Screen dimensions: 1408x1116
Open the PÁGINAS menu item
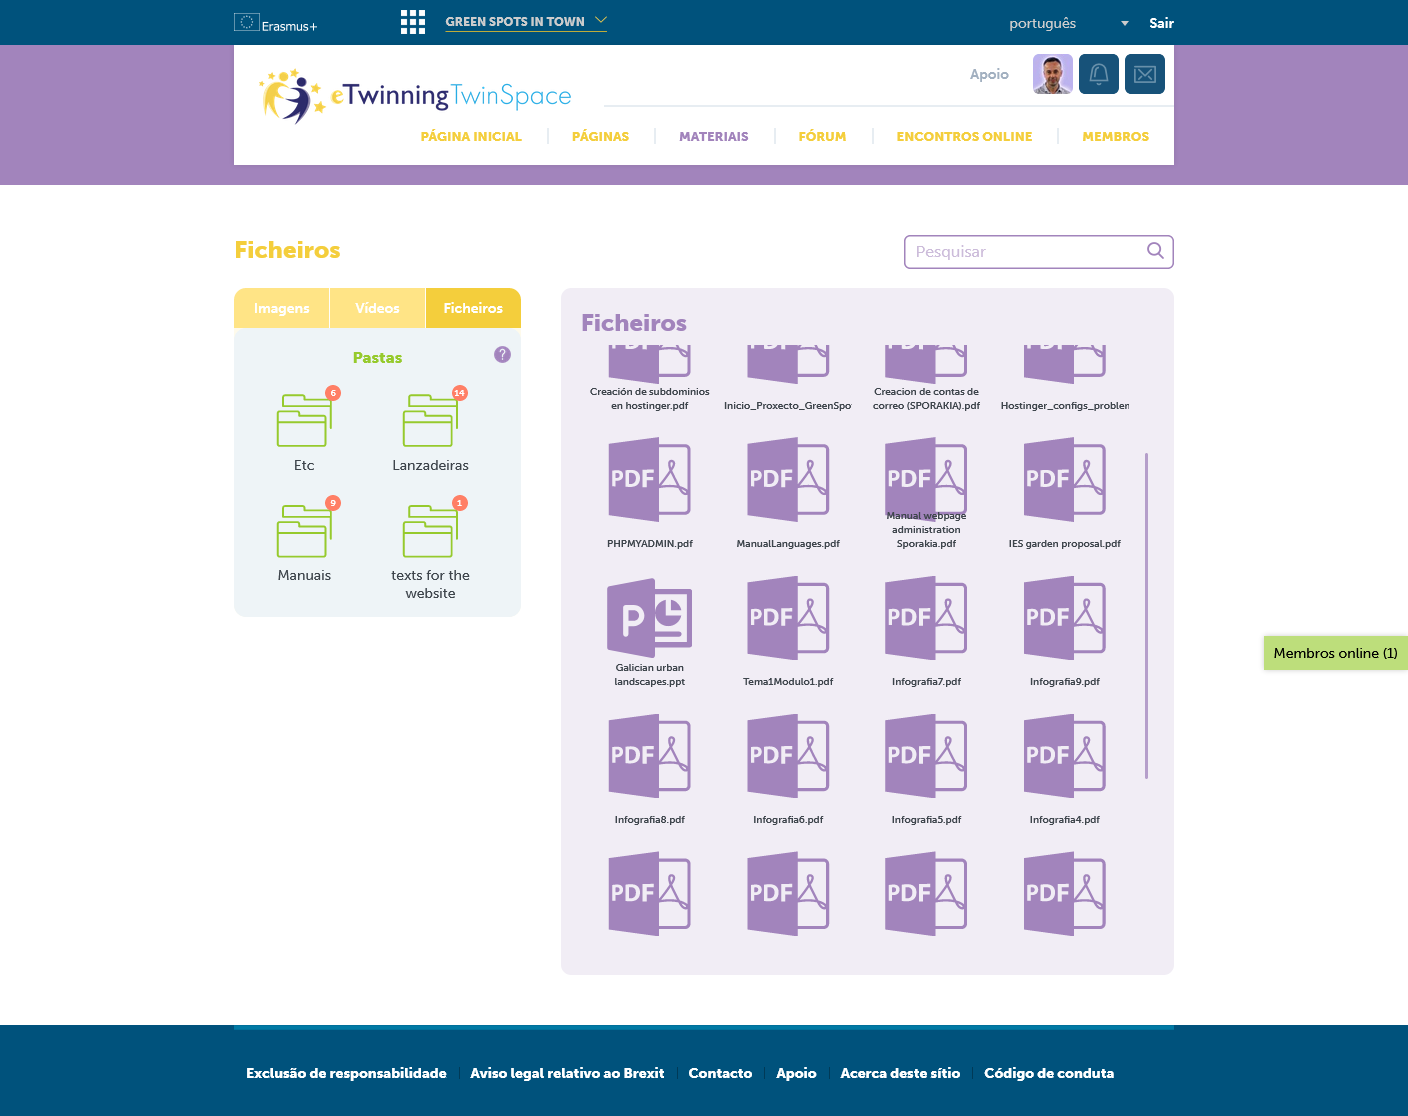(600, 137)
